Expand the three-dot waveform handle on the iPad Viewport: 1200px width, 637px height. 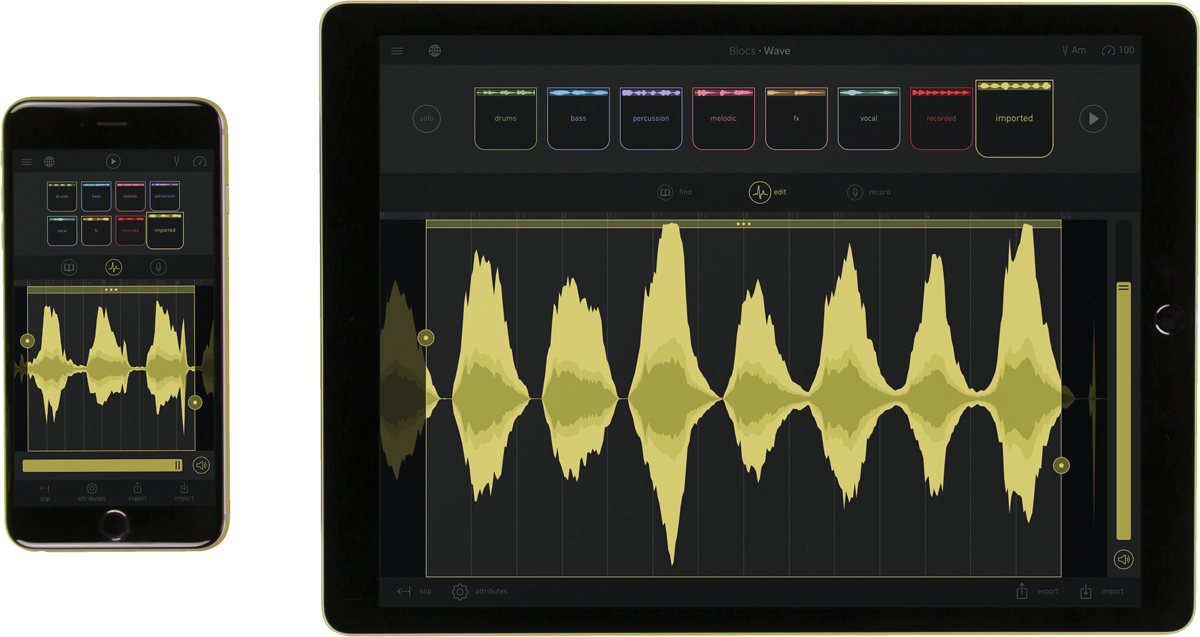click(x=743, y=224)
